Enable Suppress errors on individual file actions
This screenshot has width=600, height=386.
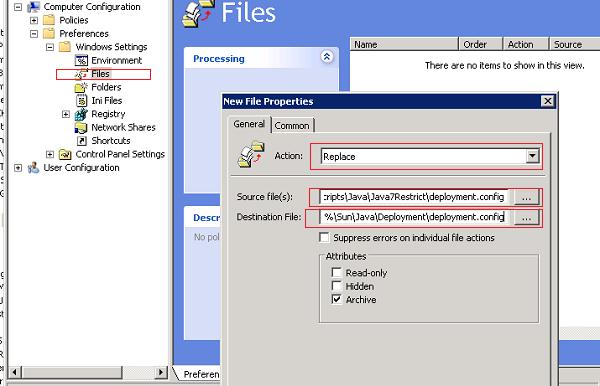(324, 238)
